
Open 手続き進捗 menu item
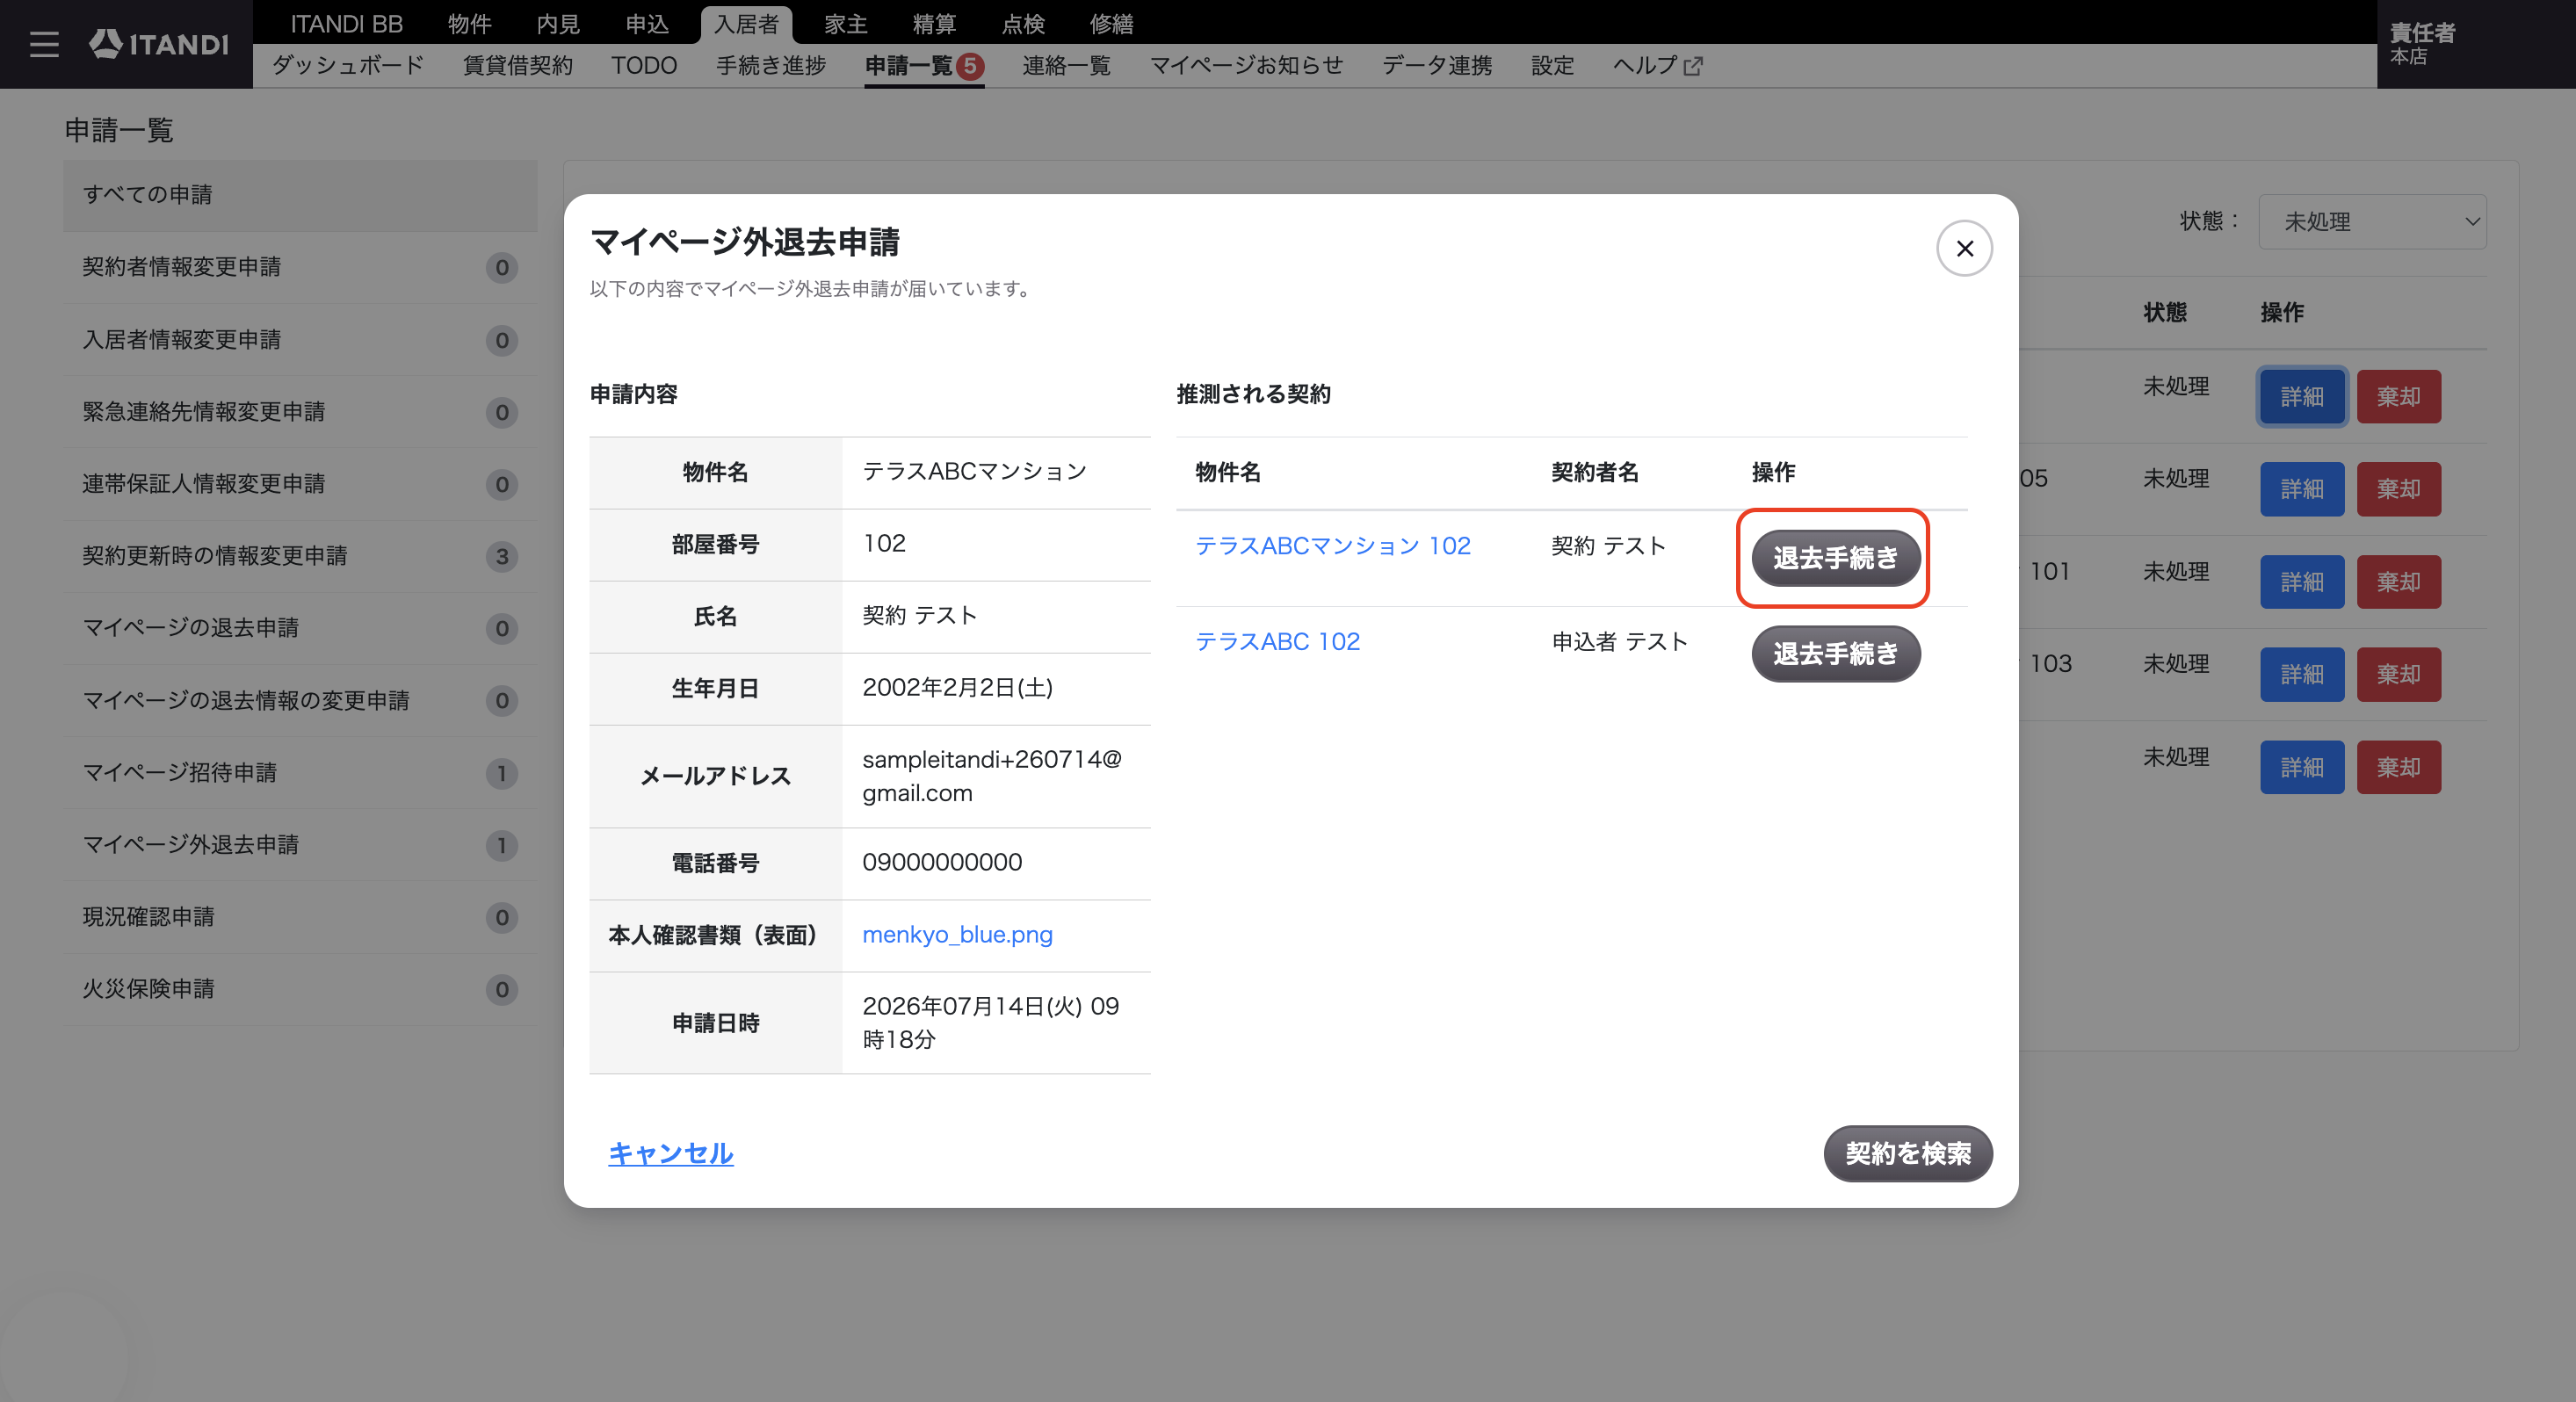(x=771, y=66)
